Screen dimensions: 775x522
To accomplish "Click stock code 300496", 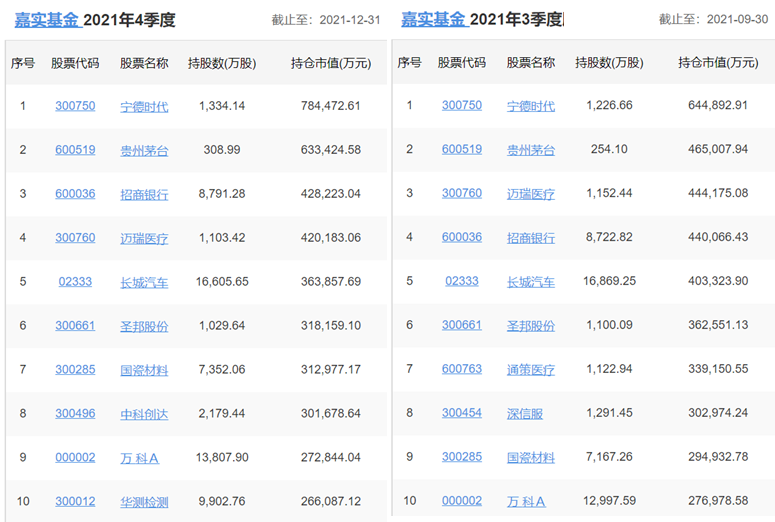I will coord(75,413).
